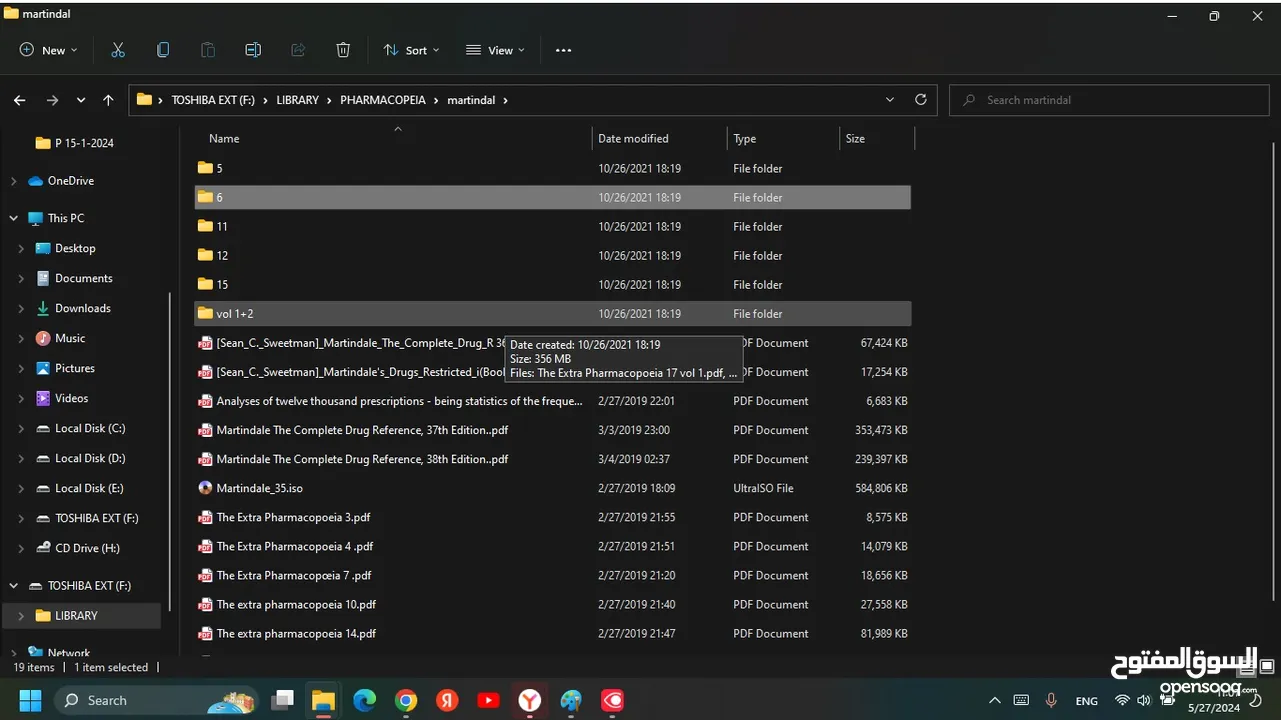Screen dimensions: 1281x720
Task: Click the Wi-Fi network tray icon
Action: 1122,700
